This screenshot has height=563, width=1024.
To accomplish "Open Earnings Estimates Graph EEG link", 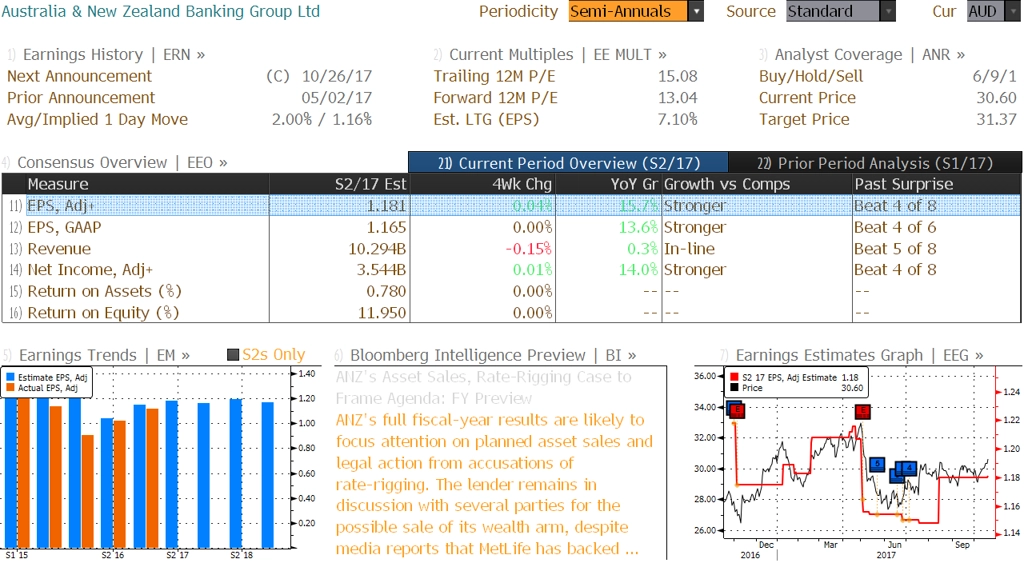I will click(859, 355).
